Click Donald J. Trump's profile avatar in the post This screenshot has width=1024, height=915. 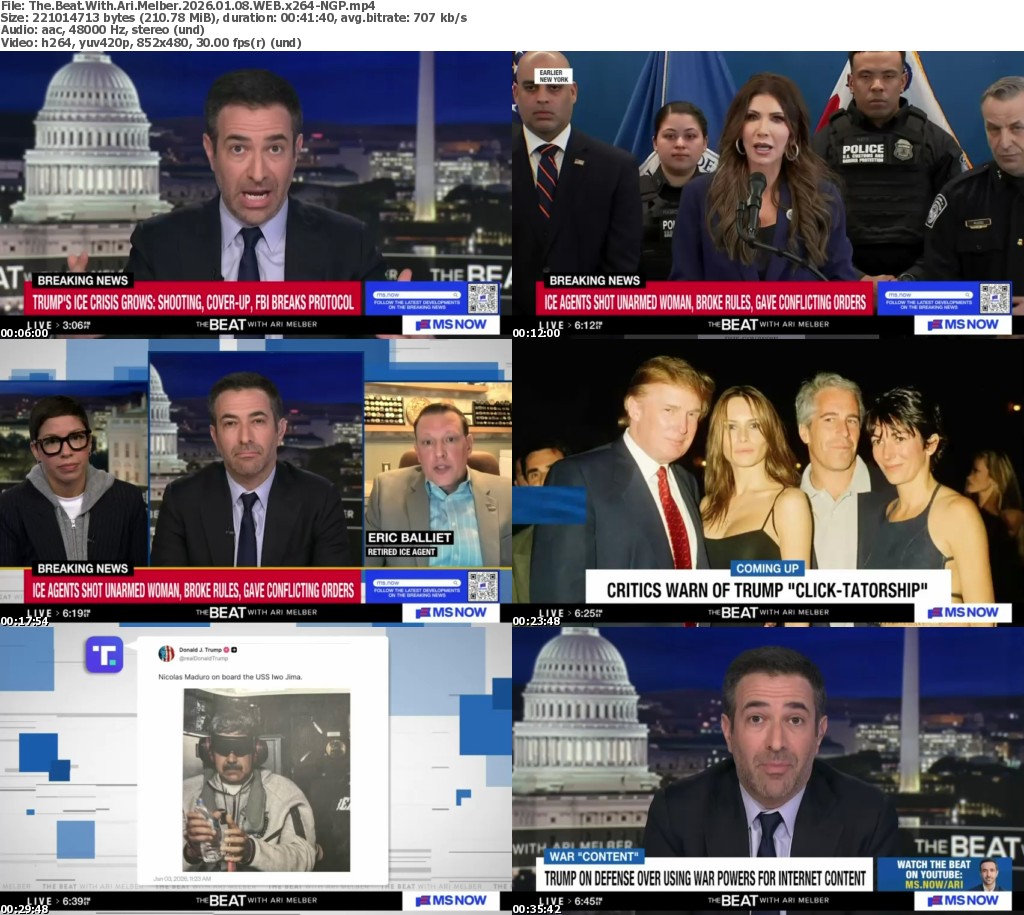tap(166, 653)
